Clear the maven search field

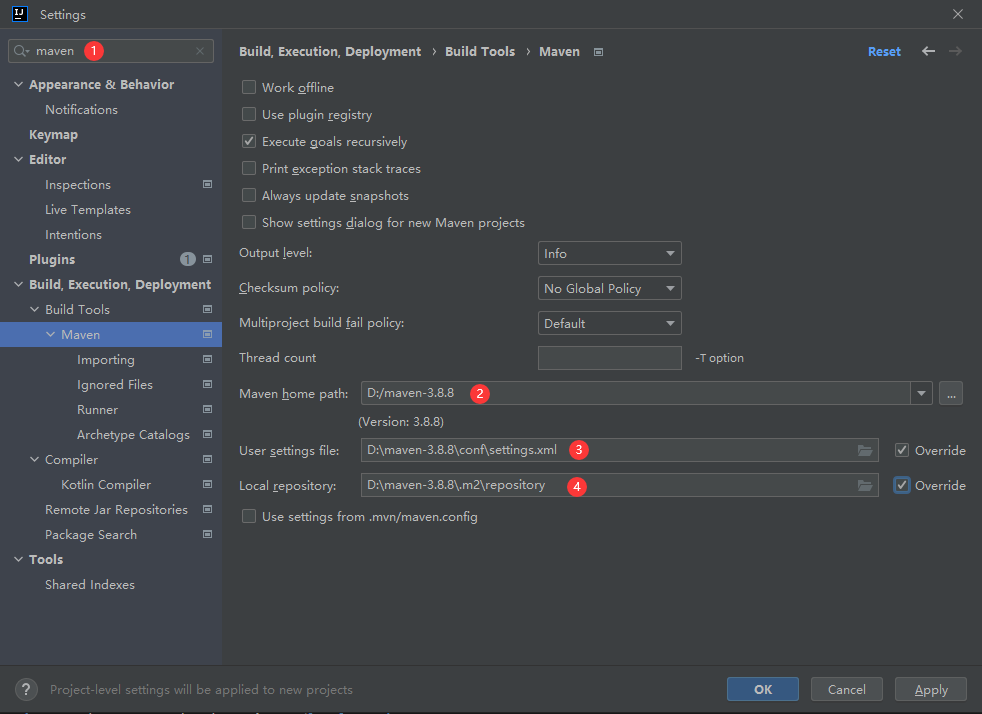pos(200,51)
